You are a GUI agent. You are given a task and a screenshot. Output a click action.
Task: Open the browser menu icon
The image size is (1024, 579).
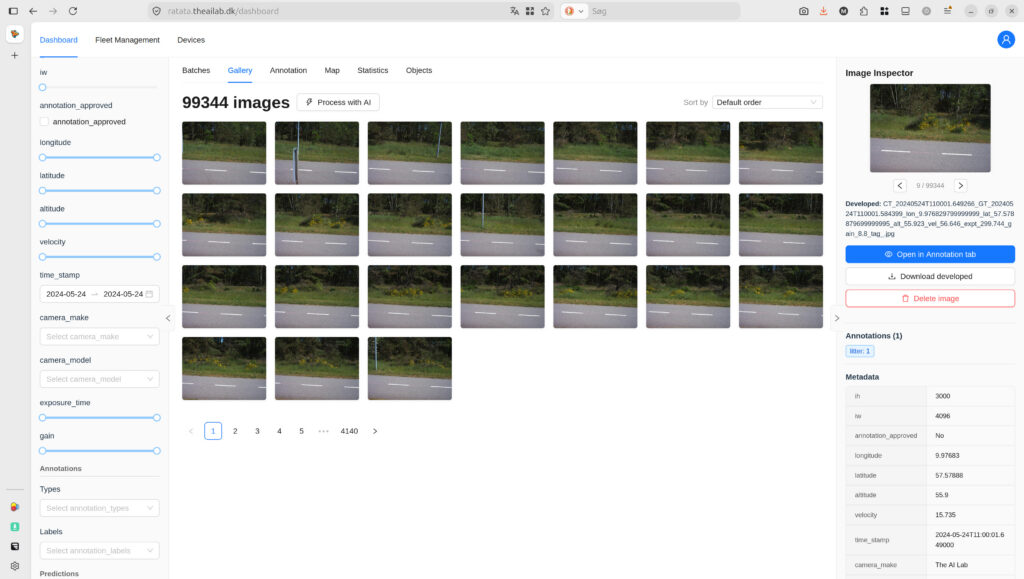point(948,11)
